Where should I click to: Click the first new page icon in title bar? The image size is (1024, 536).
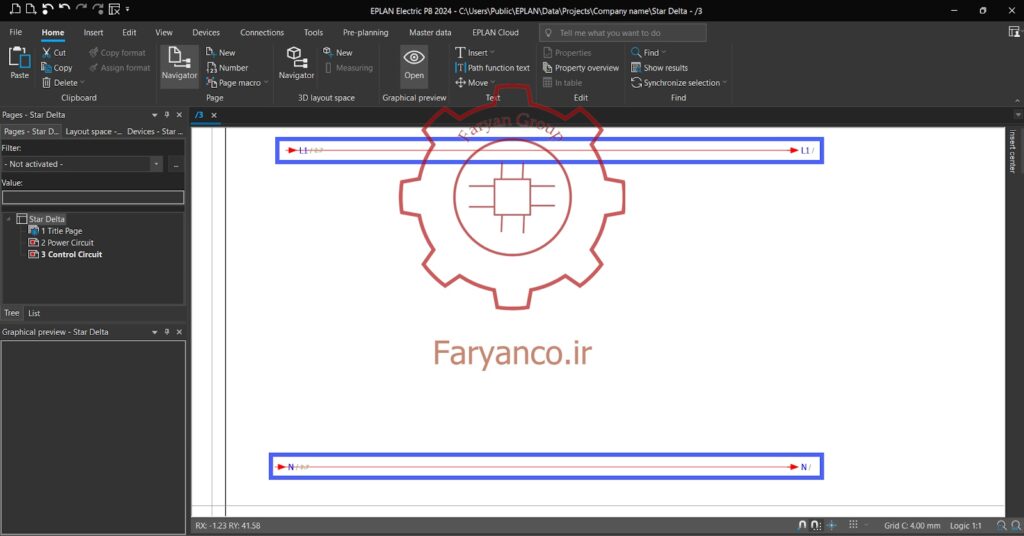pyautogui.click(x=14, y=8)
